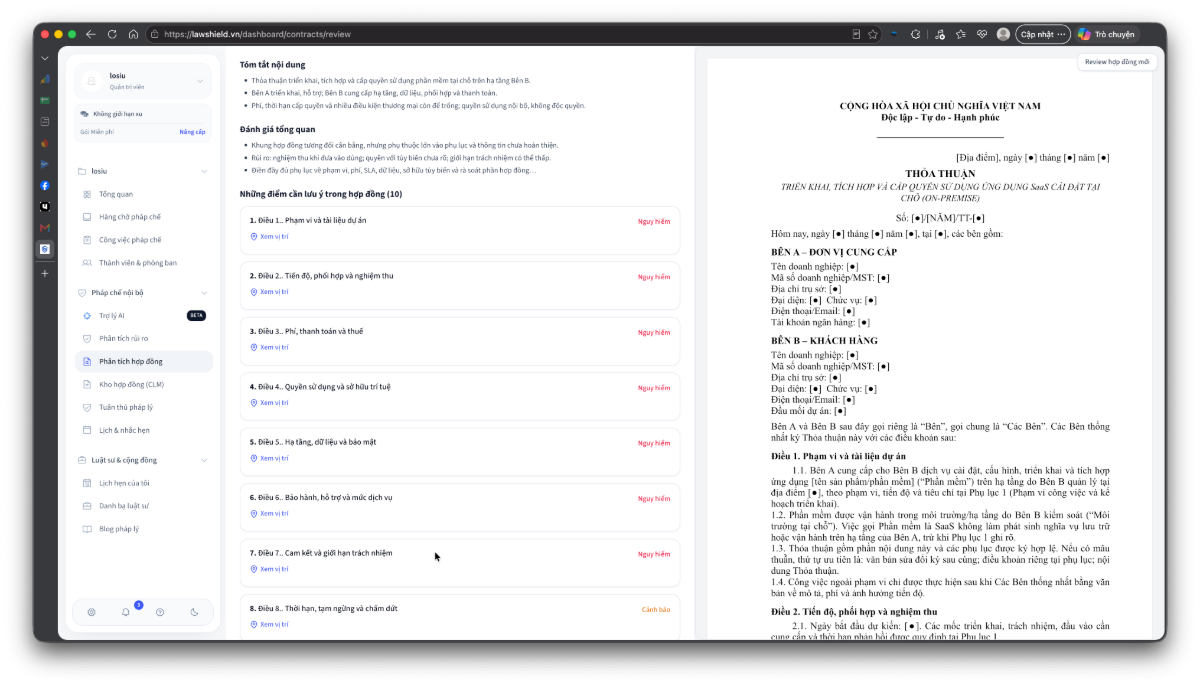Click Xem vị trí under Điều 3 Phí, thanh toán
1200x686 pixels.
point(269,347)
